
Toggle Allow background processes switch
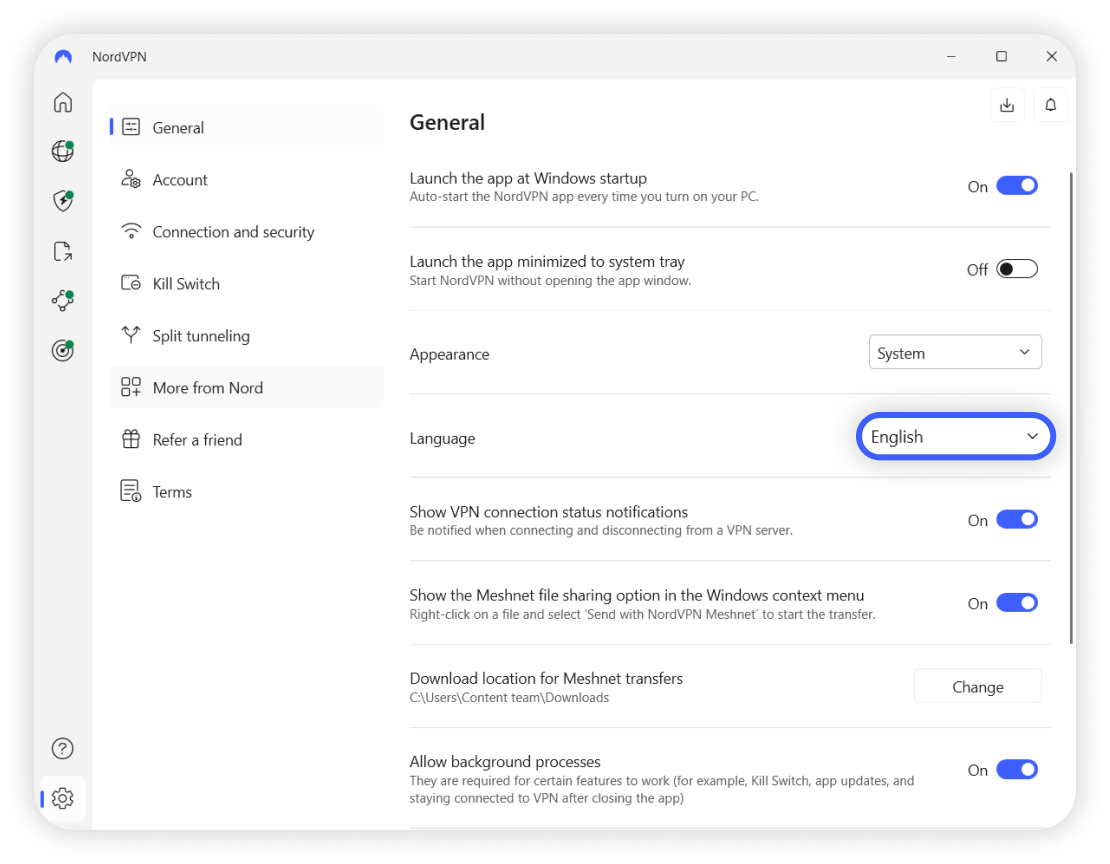(1017, 770)
